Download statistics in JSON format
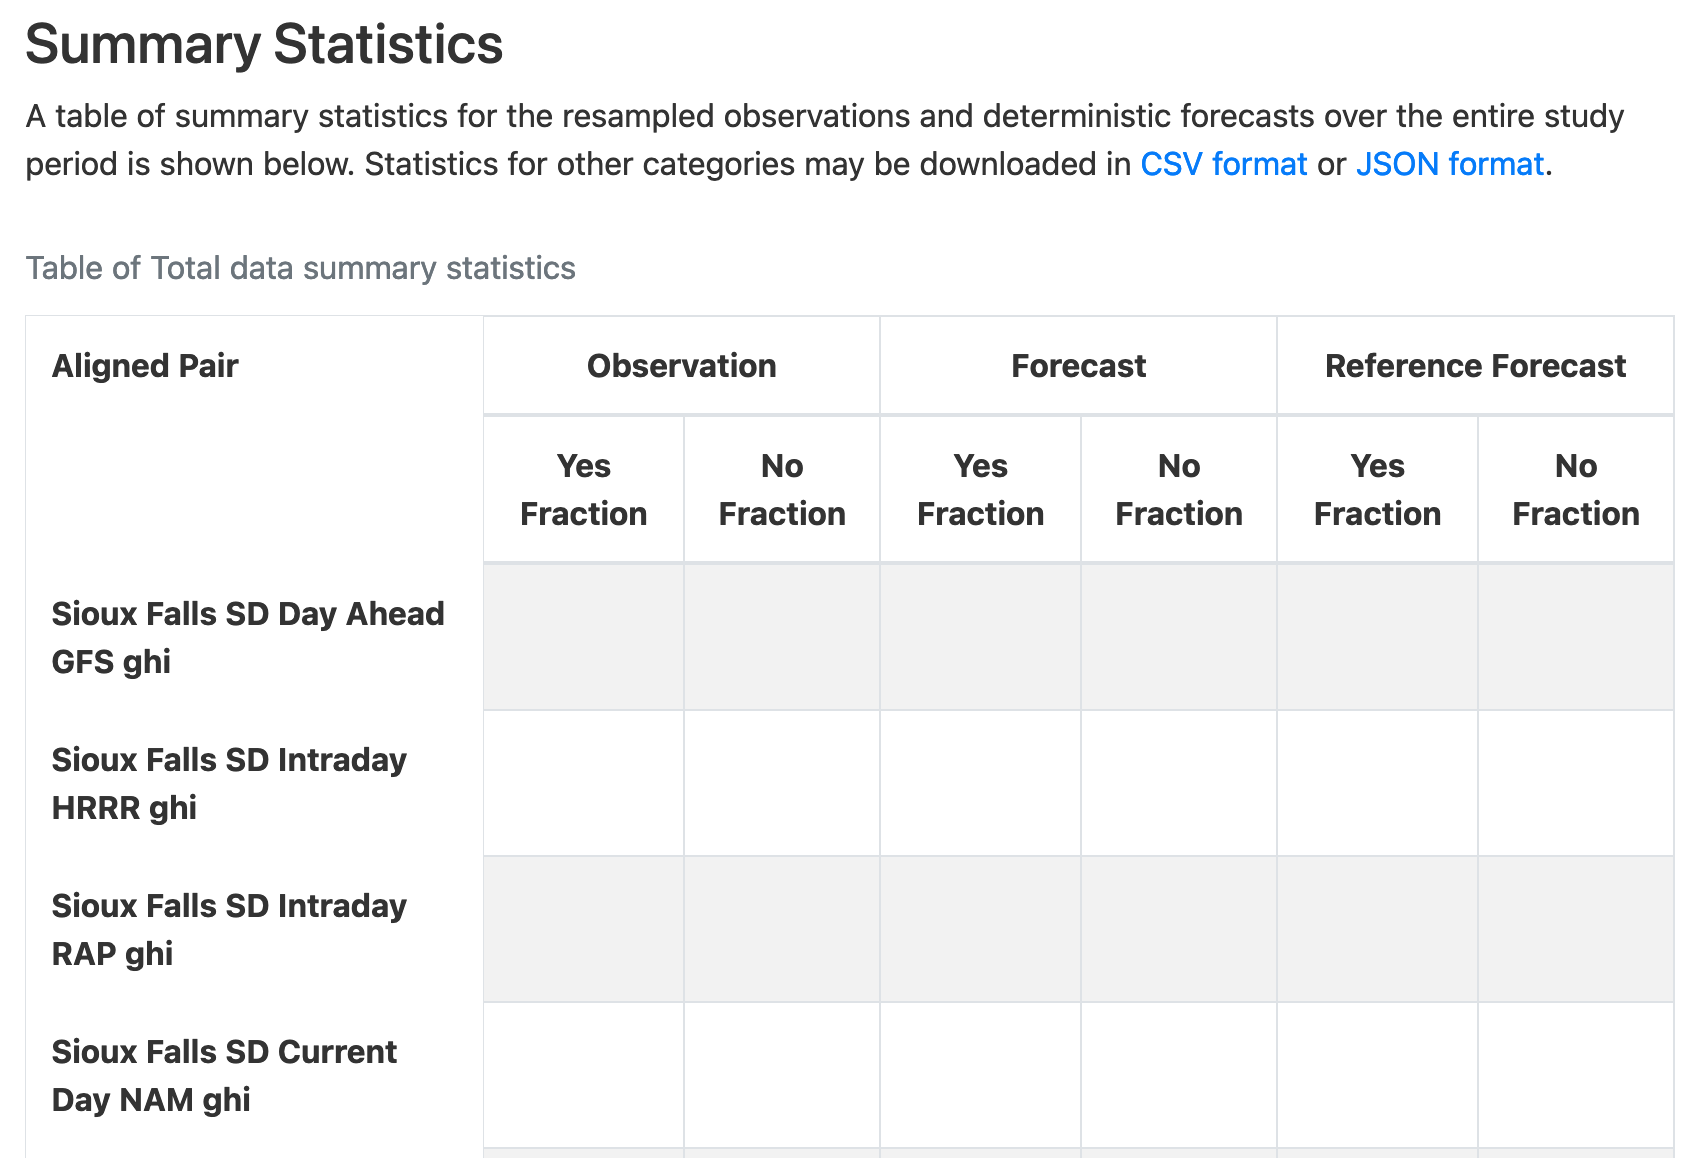The width and height of the screenshot is (1708, 1158). [x=1449, y=164]
